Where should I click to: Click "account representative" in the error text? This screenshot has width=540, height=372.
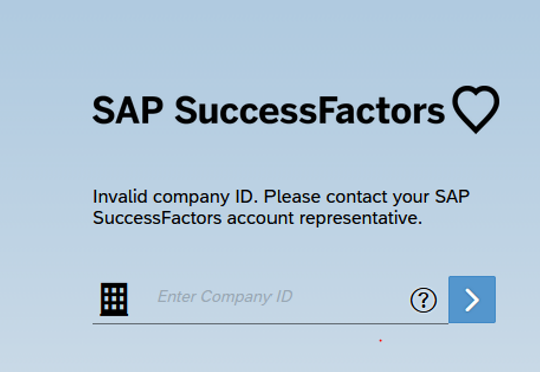pyautogui.click(x=324, y=218)
